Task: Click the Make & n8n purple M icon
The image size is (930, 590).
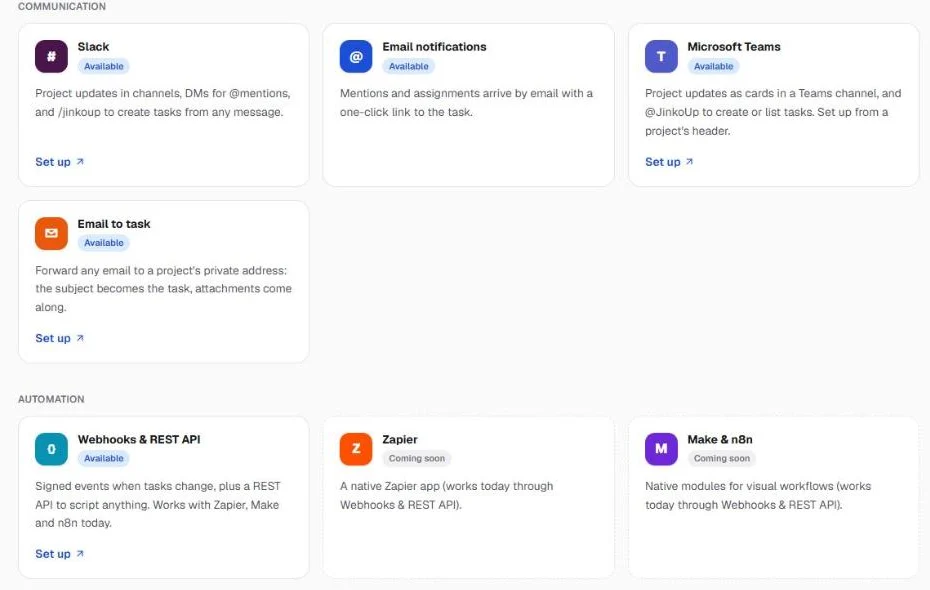Action: (661, 449)
